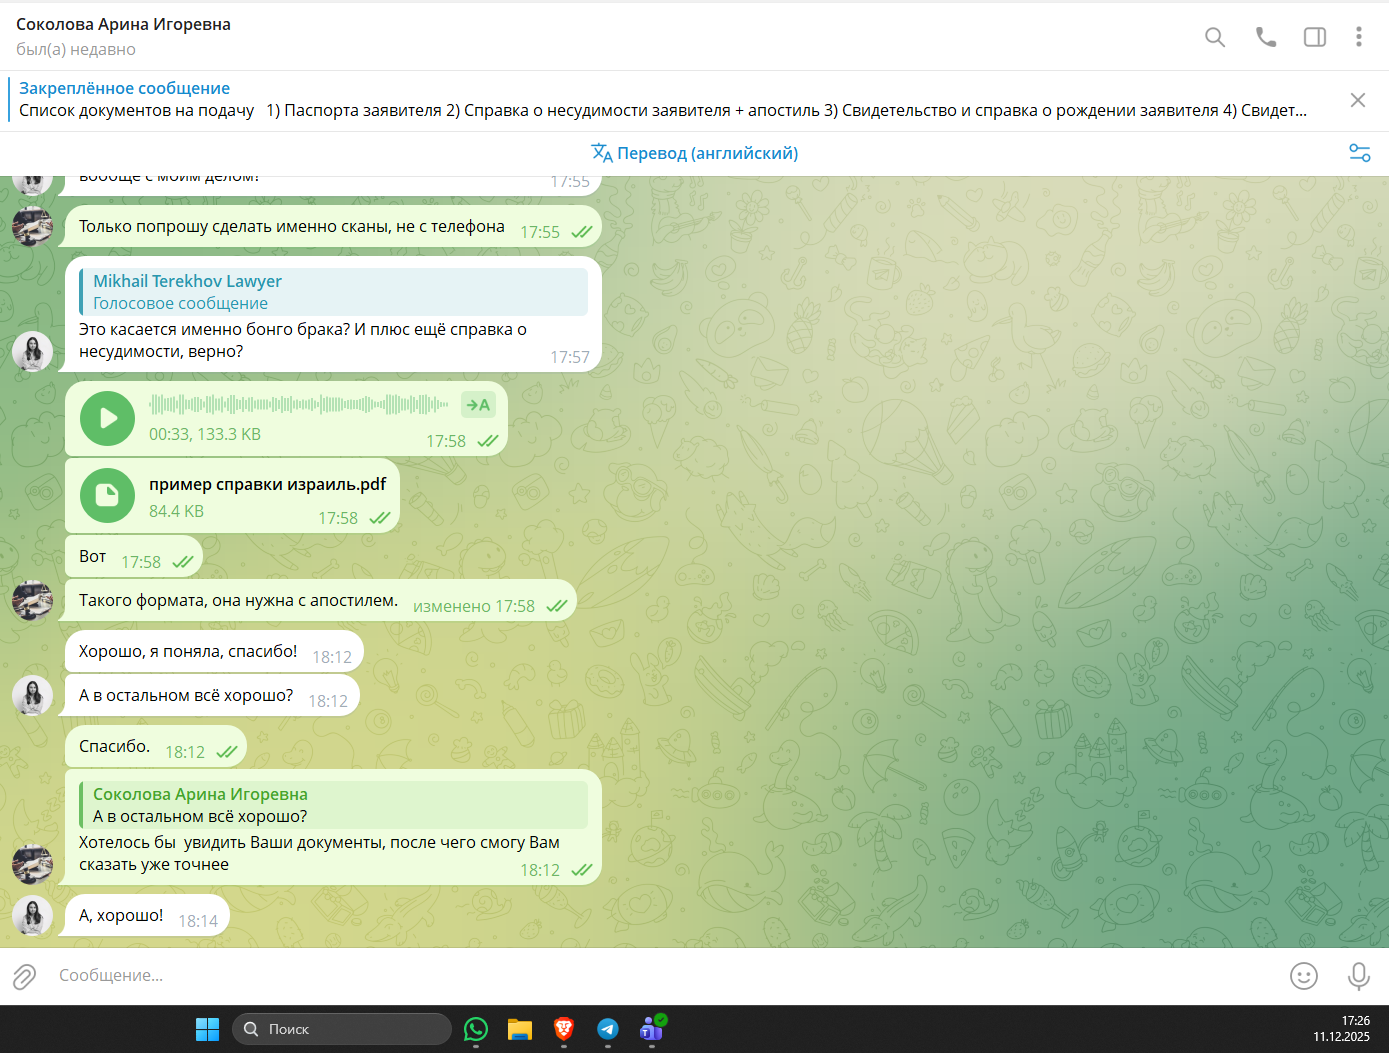Viewport: 1389px width, 1053px height.
Task: Click the Telegram taskbar icon
Action: click(608, 1029)
